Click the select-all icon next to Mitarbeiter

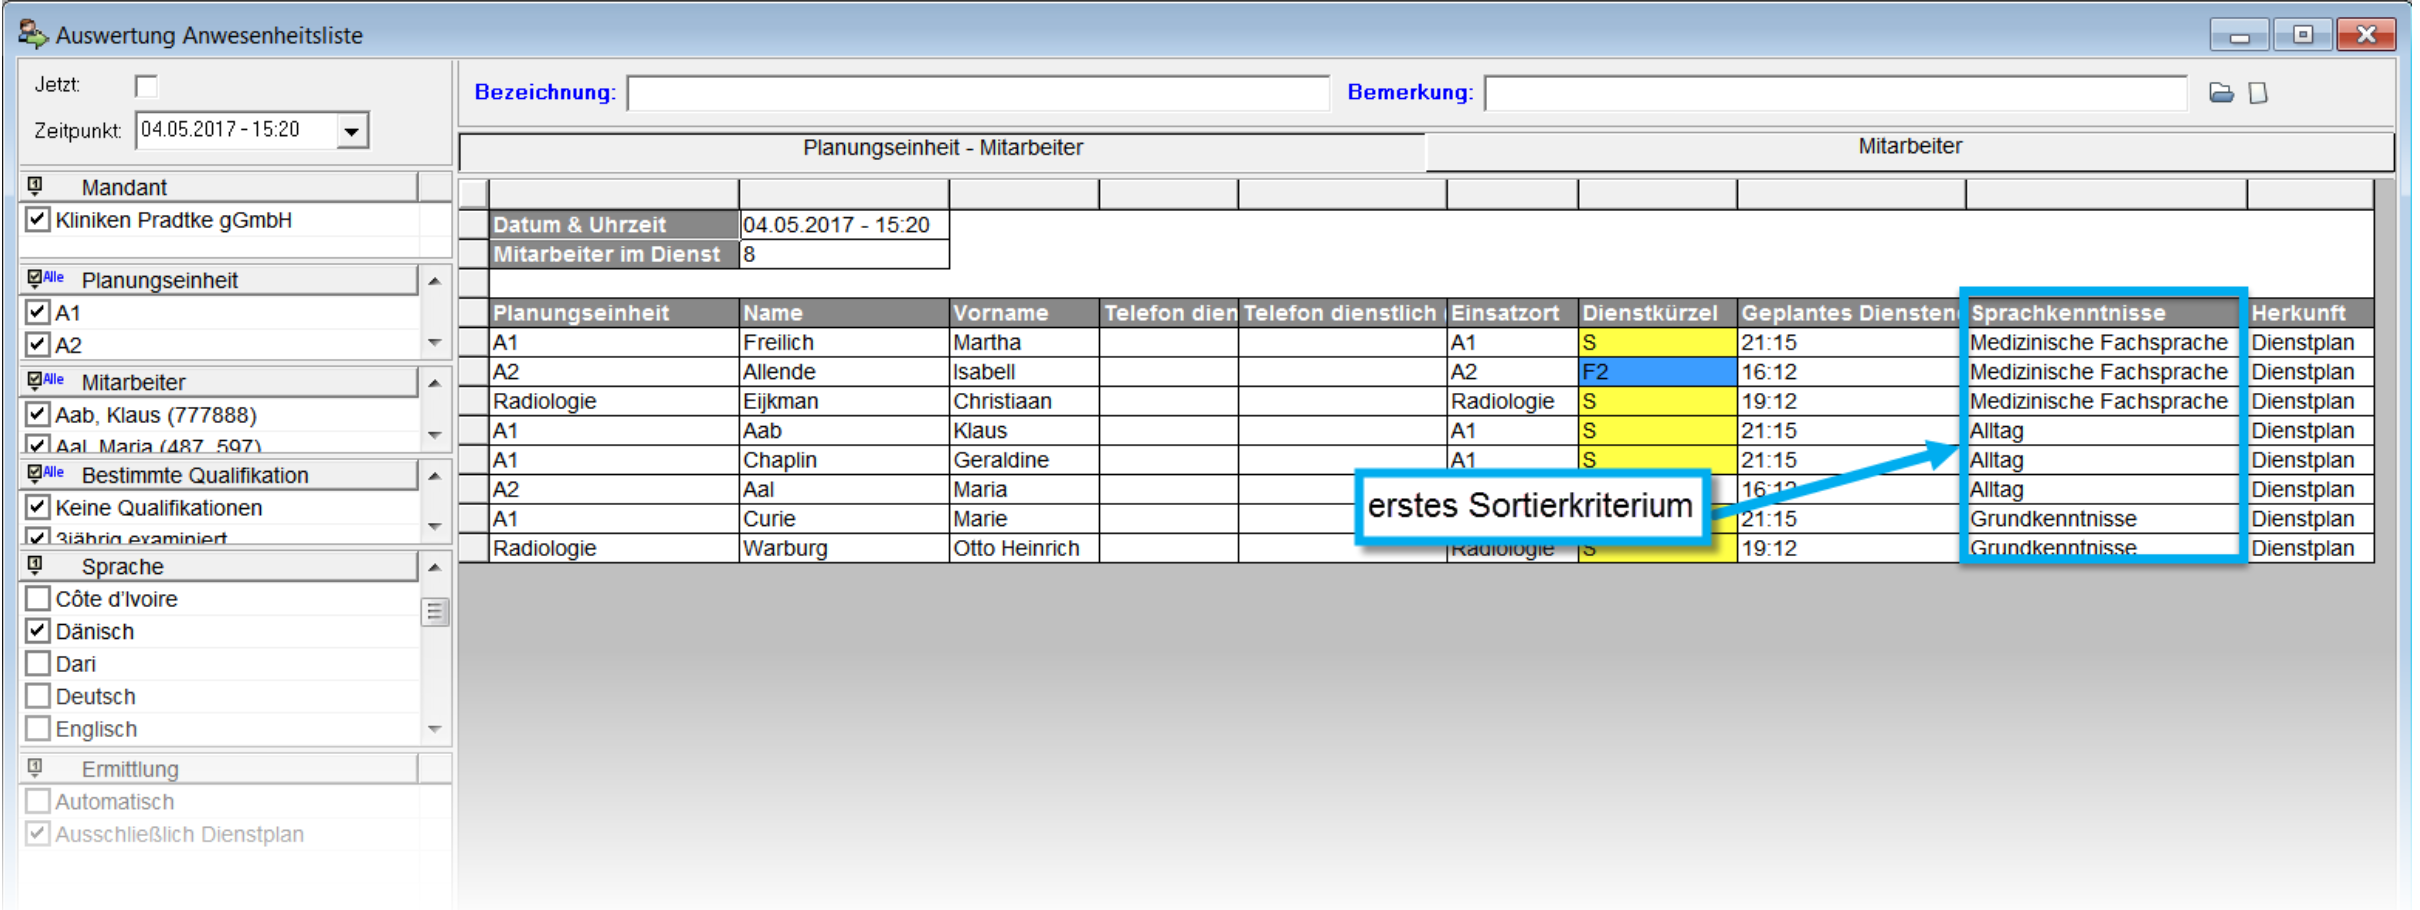(x=45, y=381)
